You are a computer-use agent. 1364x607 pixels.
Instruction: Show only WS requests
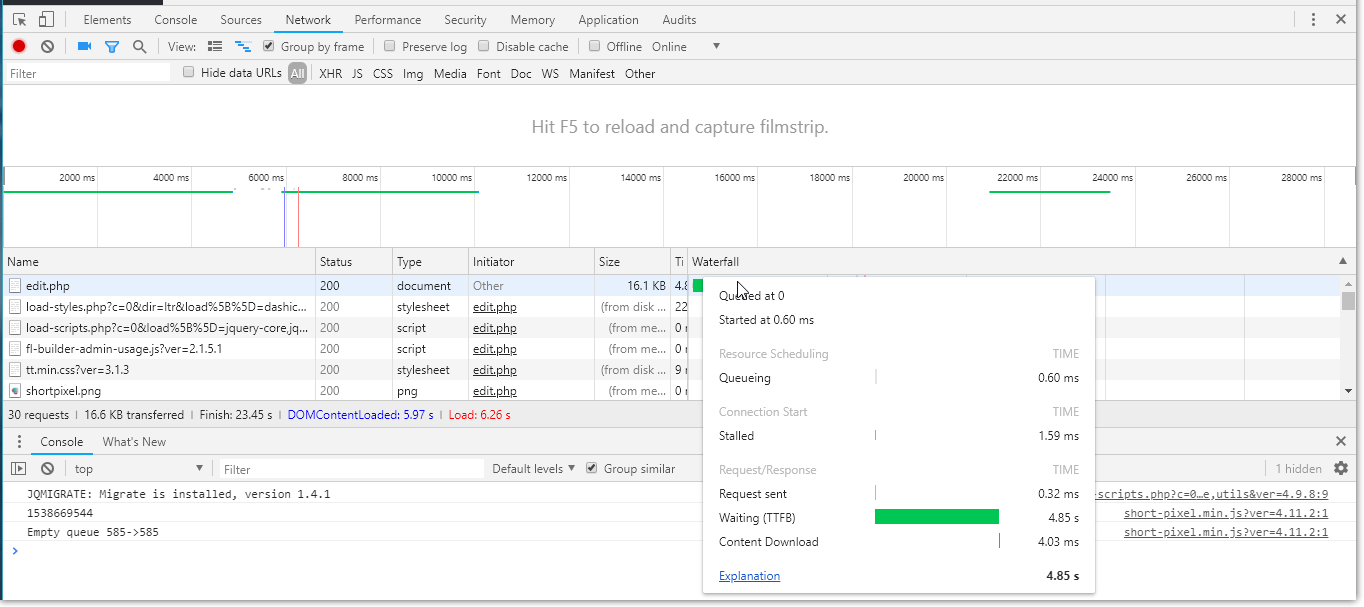(550, 73)
